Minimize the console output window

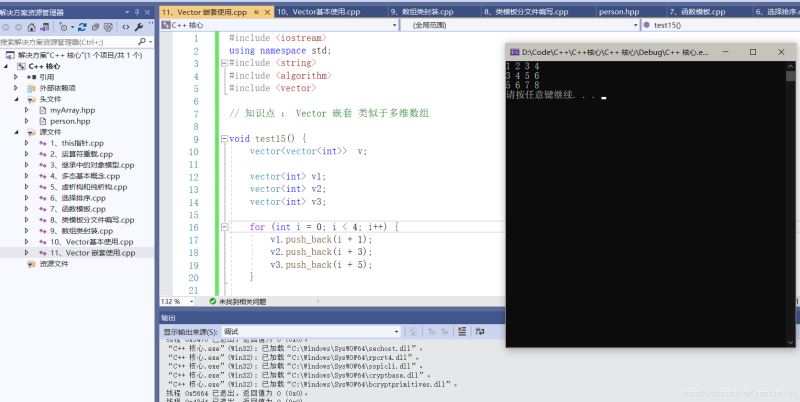pyautogui.click(x=725, y=52)
